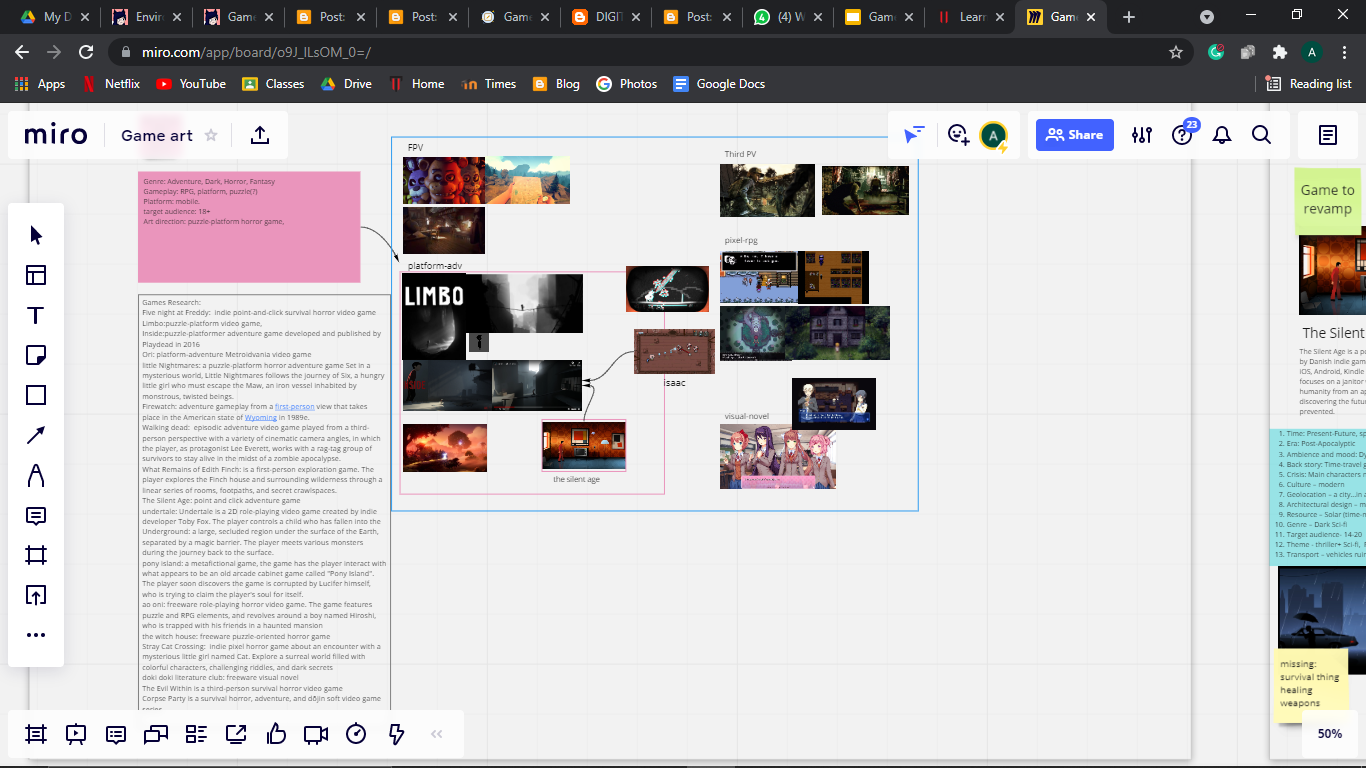Open the Cards list icon

196,734
